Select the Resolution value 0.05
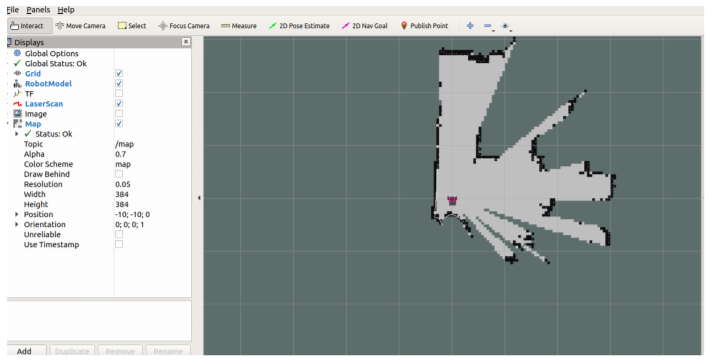Viewport: 709px width, 362px height. tap(123, 184)
